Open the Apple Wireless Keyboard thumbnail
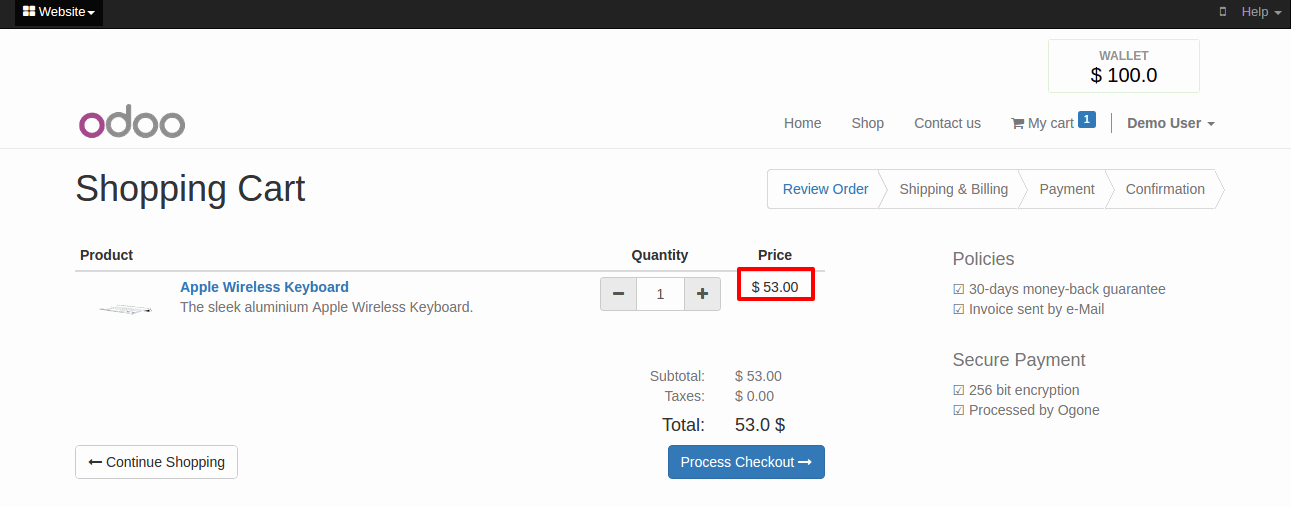 pos(125,309)
